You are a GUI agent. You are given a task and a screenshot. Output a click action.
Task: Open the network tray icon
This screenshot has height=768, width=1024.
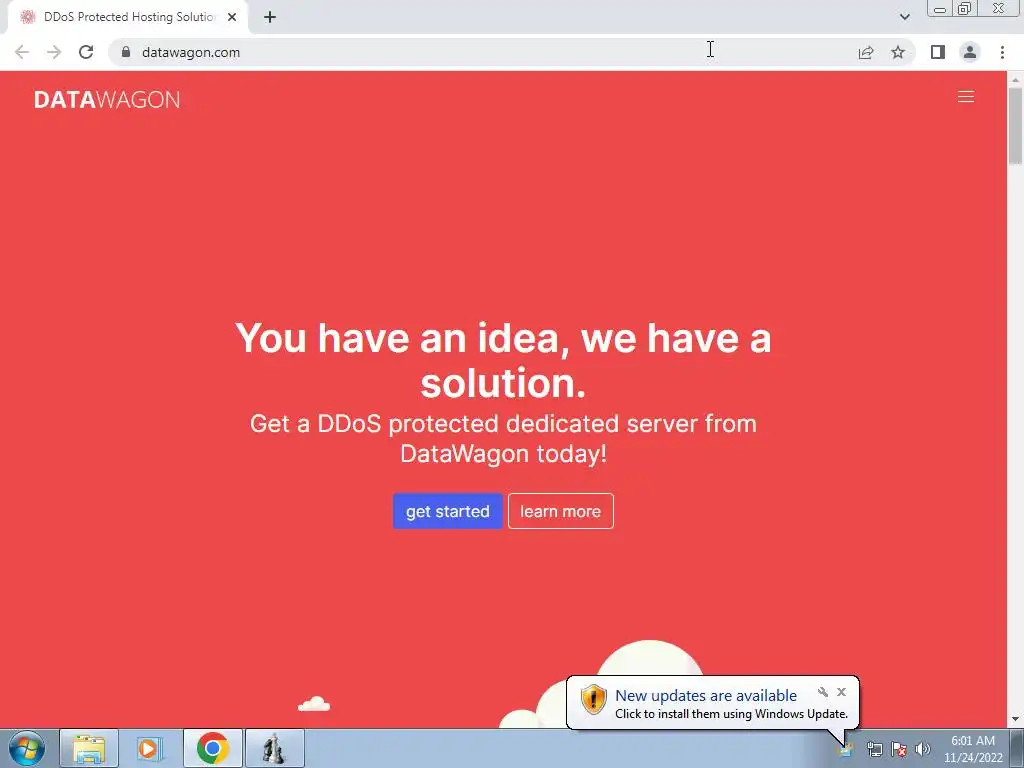tap(874, 749)
